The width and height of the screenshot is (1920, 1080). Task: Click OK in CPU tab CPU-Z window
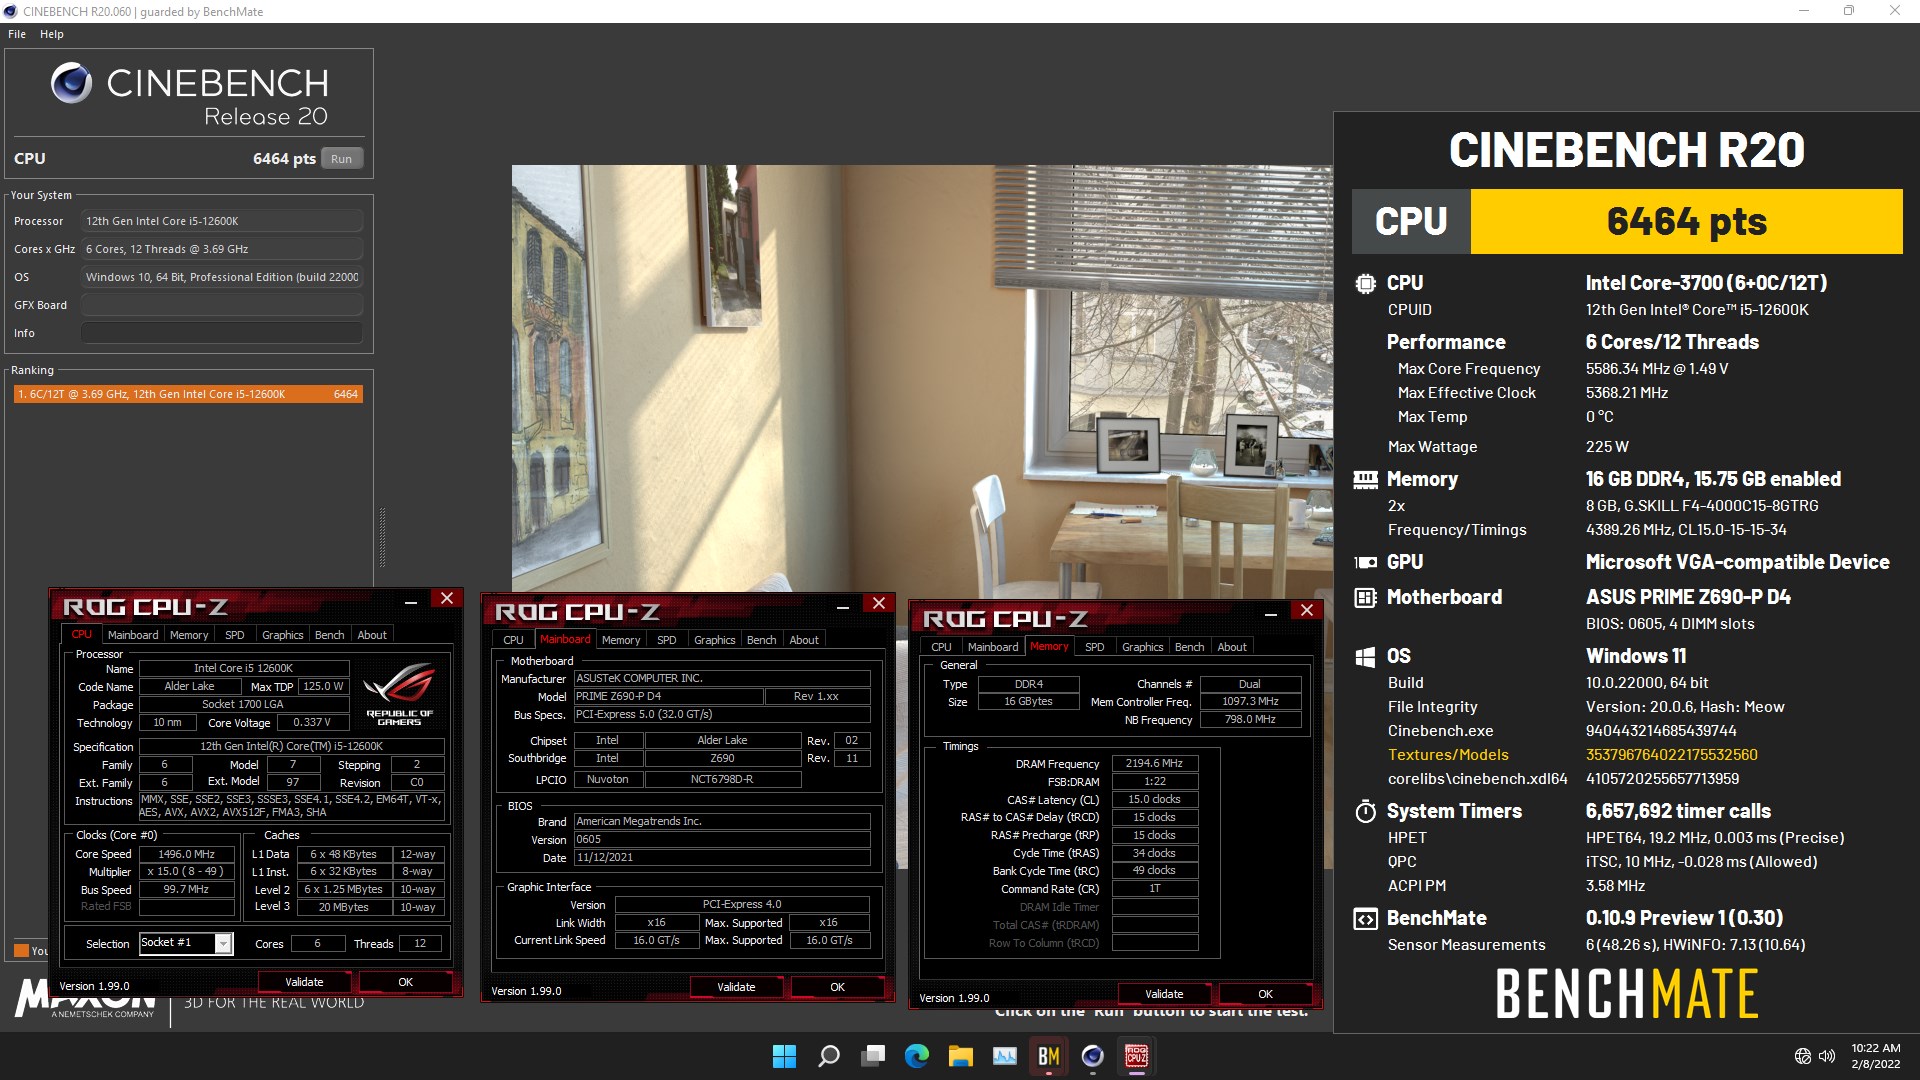tap(406, 982)
